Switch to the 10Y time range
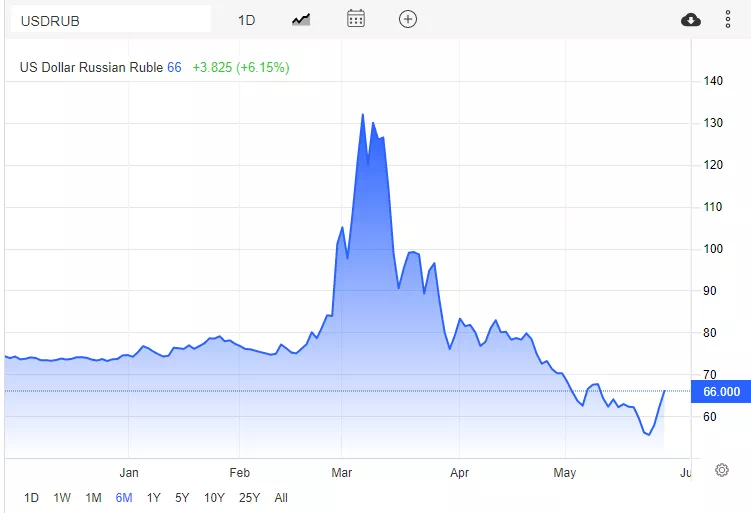This screenshot has width=751, height=513. [x=214, y=497]
